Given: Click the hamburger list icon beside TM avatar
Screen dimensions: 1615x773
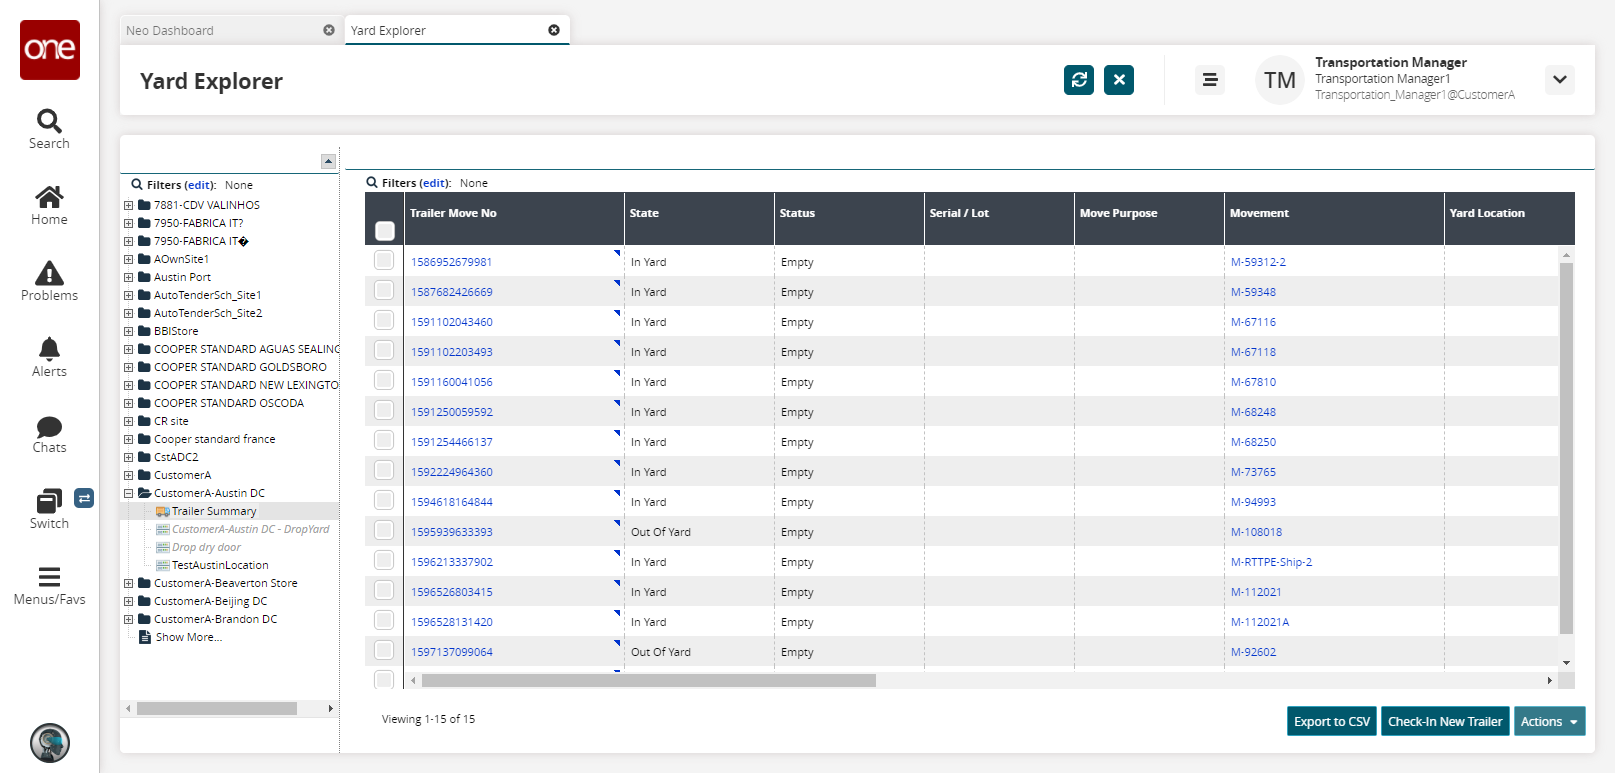Looking at the screenshot, I should (1209, 80).
